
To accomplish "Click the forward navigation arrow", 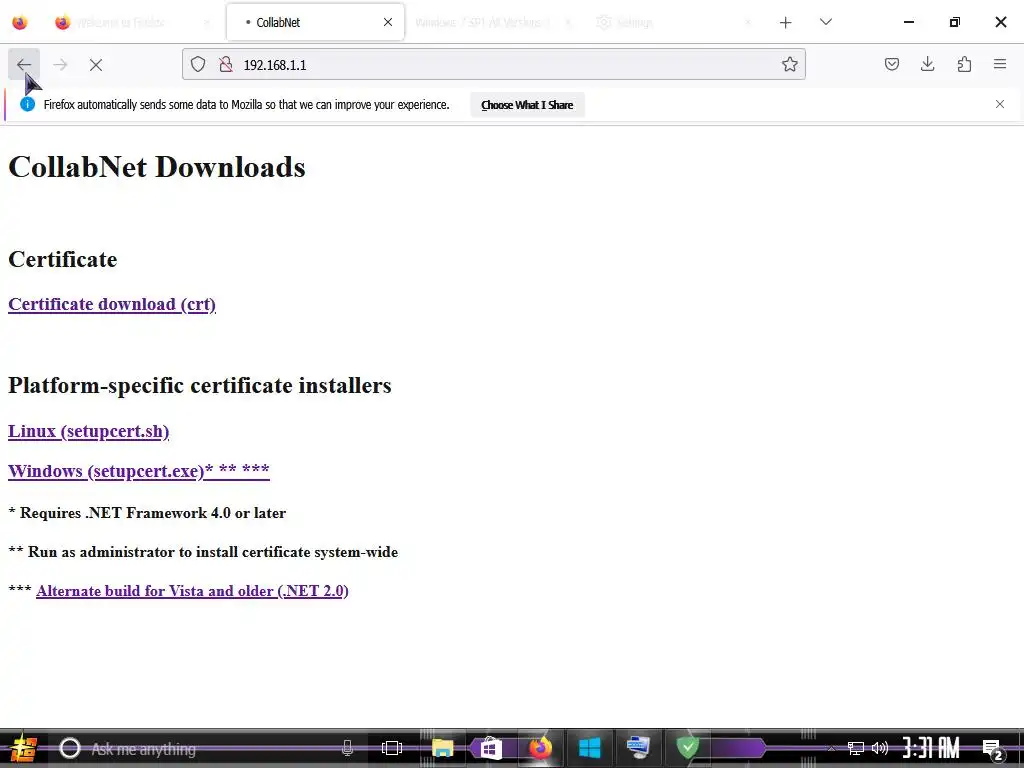I will (x=60, y=65).
